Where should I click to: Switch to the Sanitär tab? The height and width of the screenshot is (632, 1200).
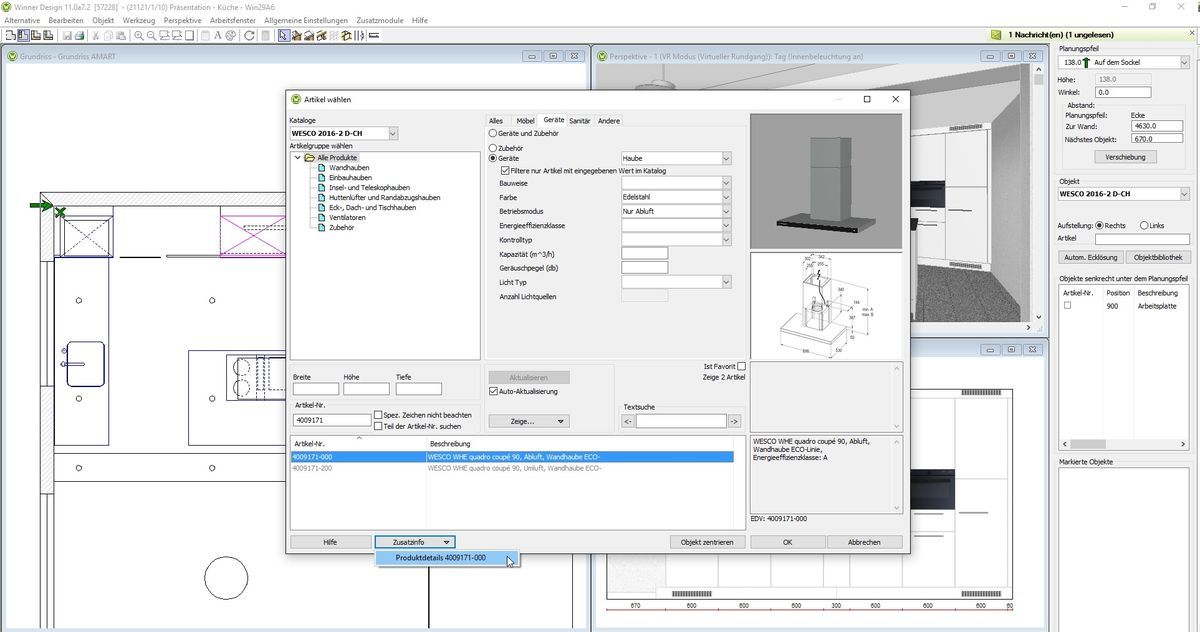click(x=580, y=120)
